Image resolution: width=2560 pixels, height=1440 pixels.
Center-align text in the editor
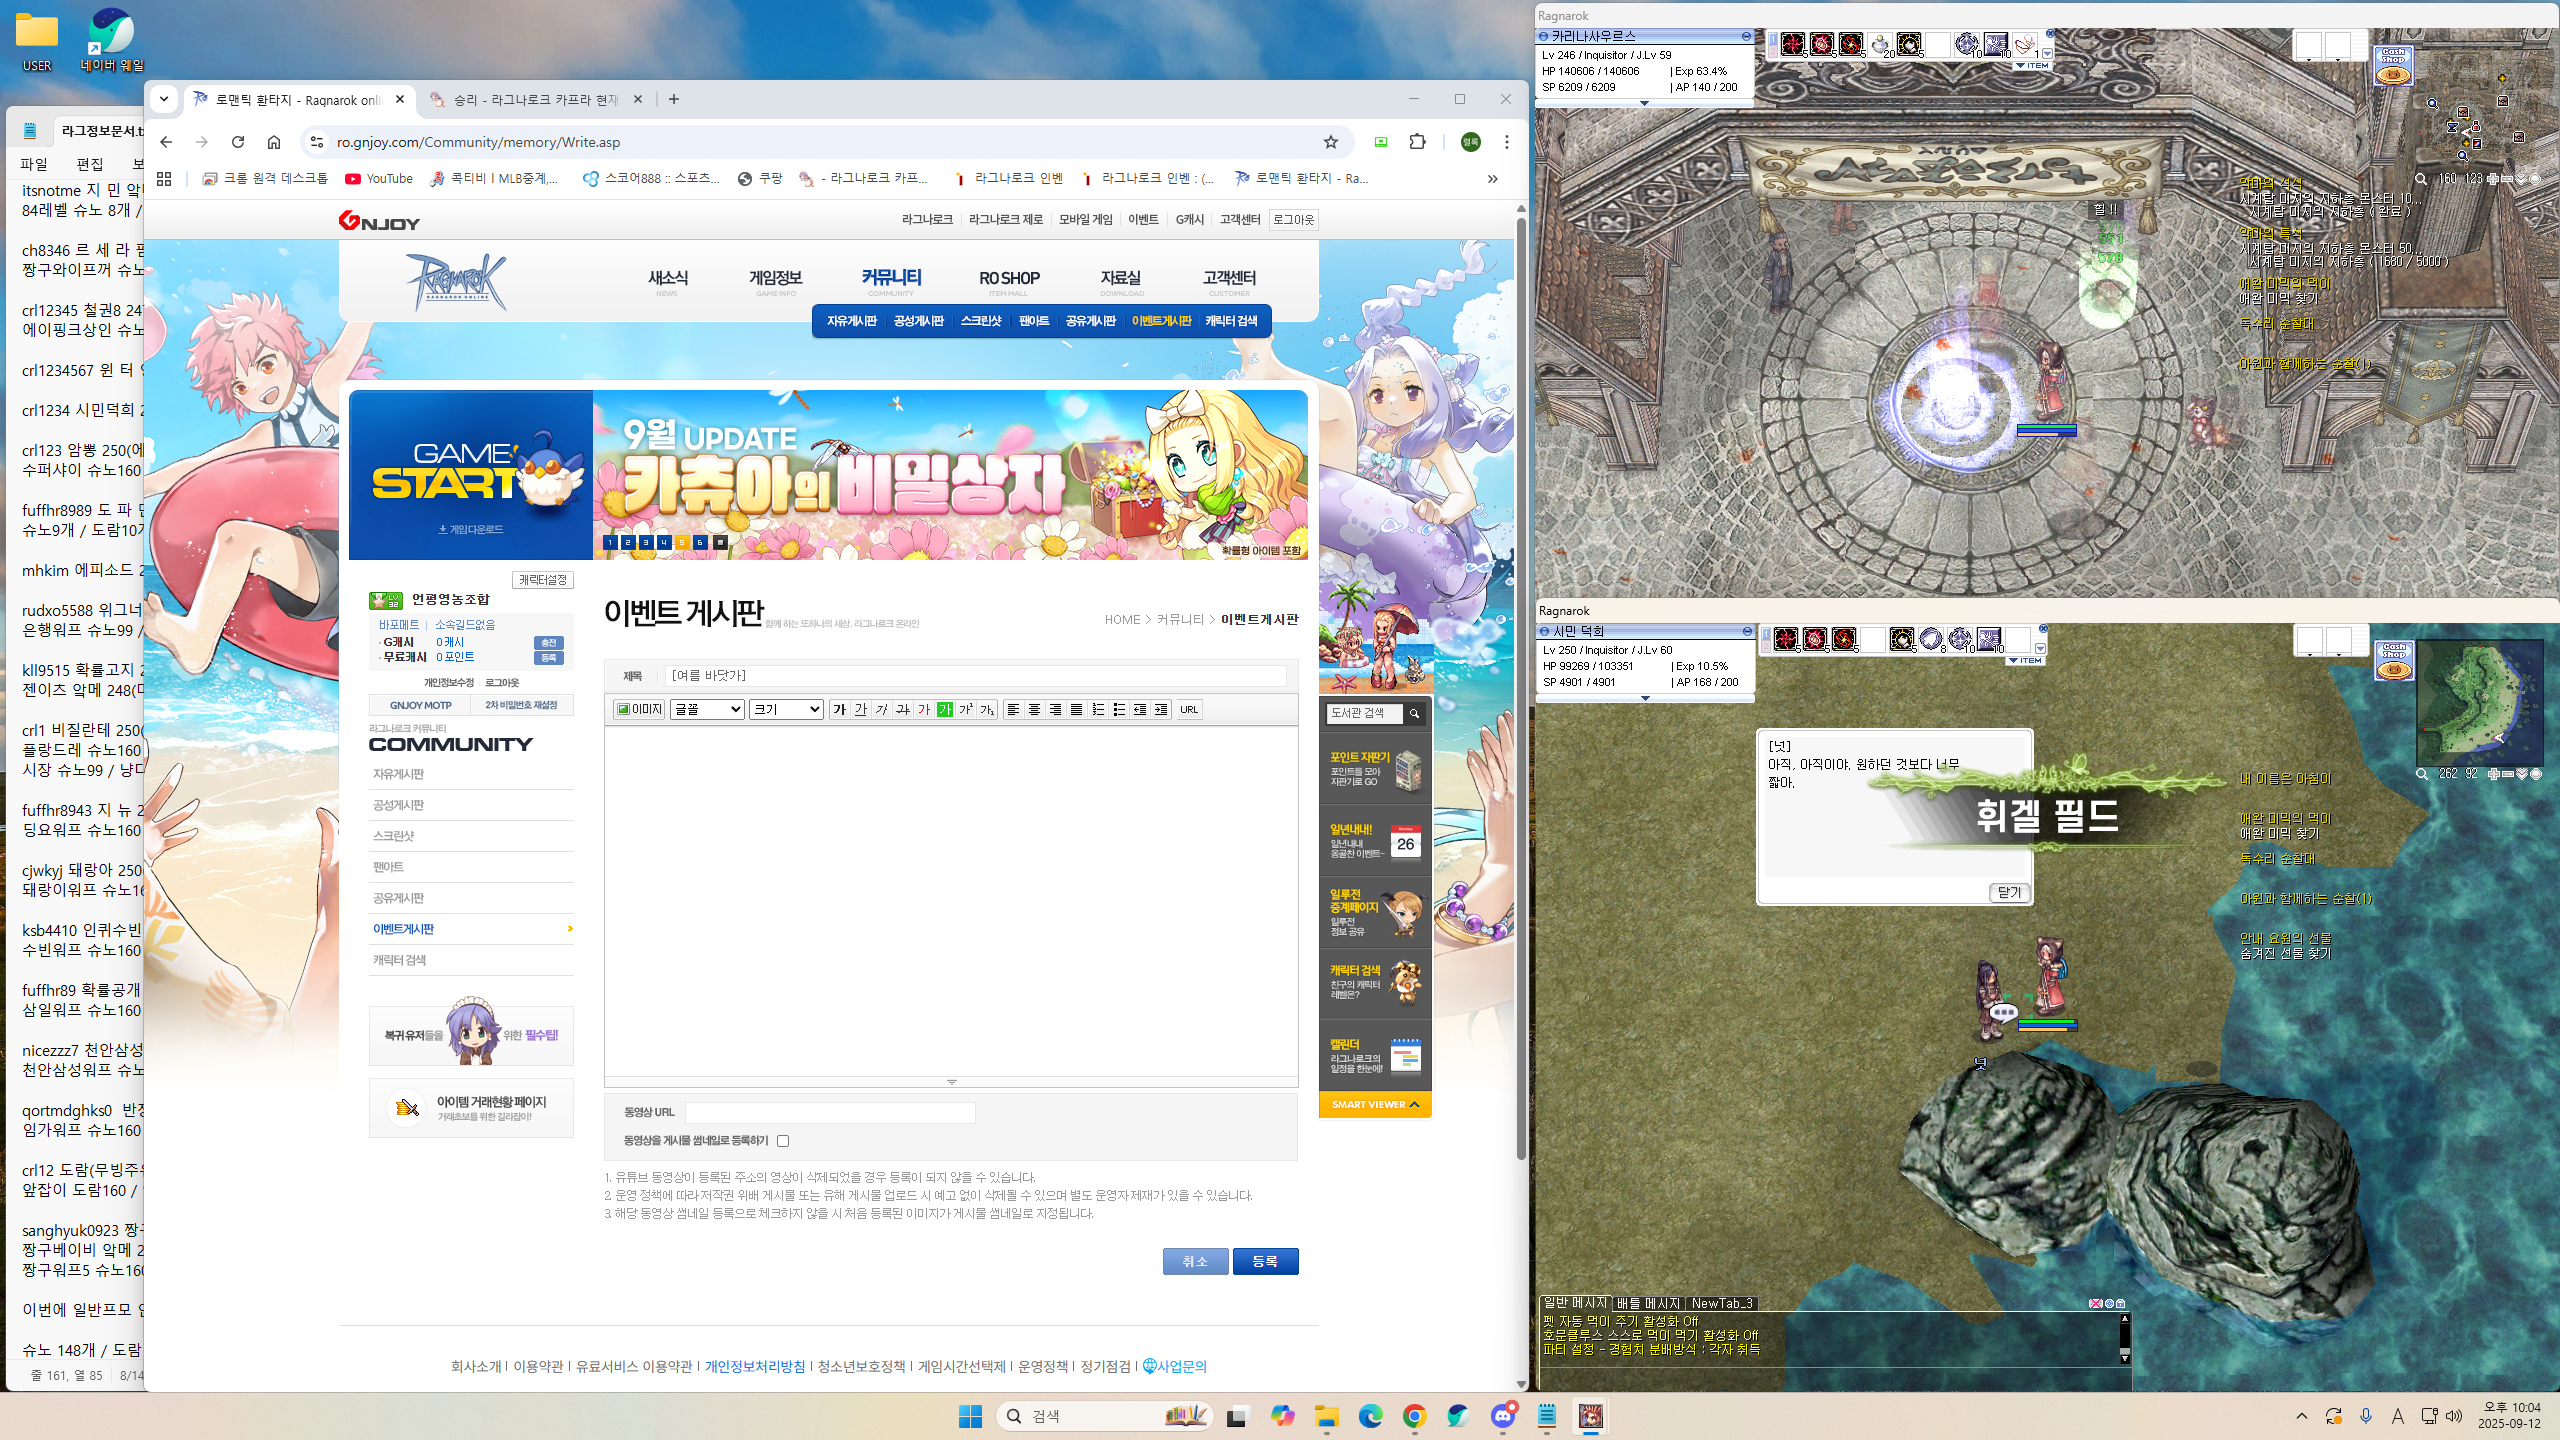tap(1034, 709)
